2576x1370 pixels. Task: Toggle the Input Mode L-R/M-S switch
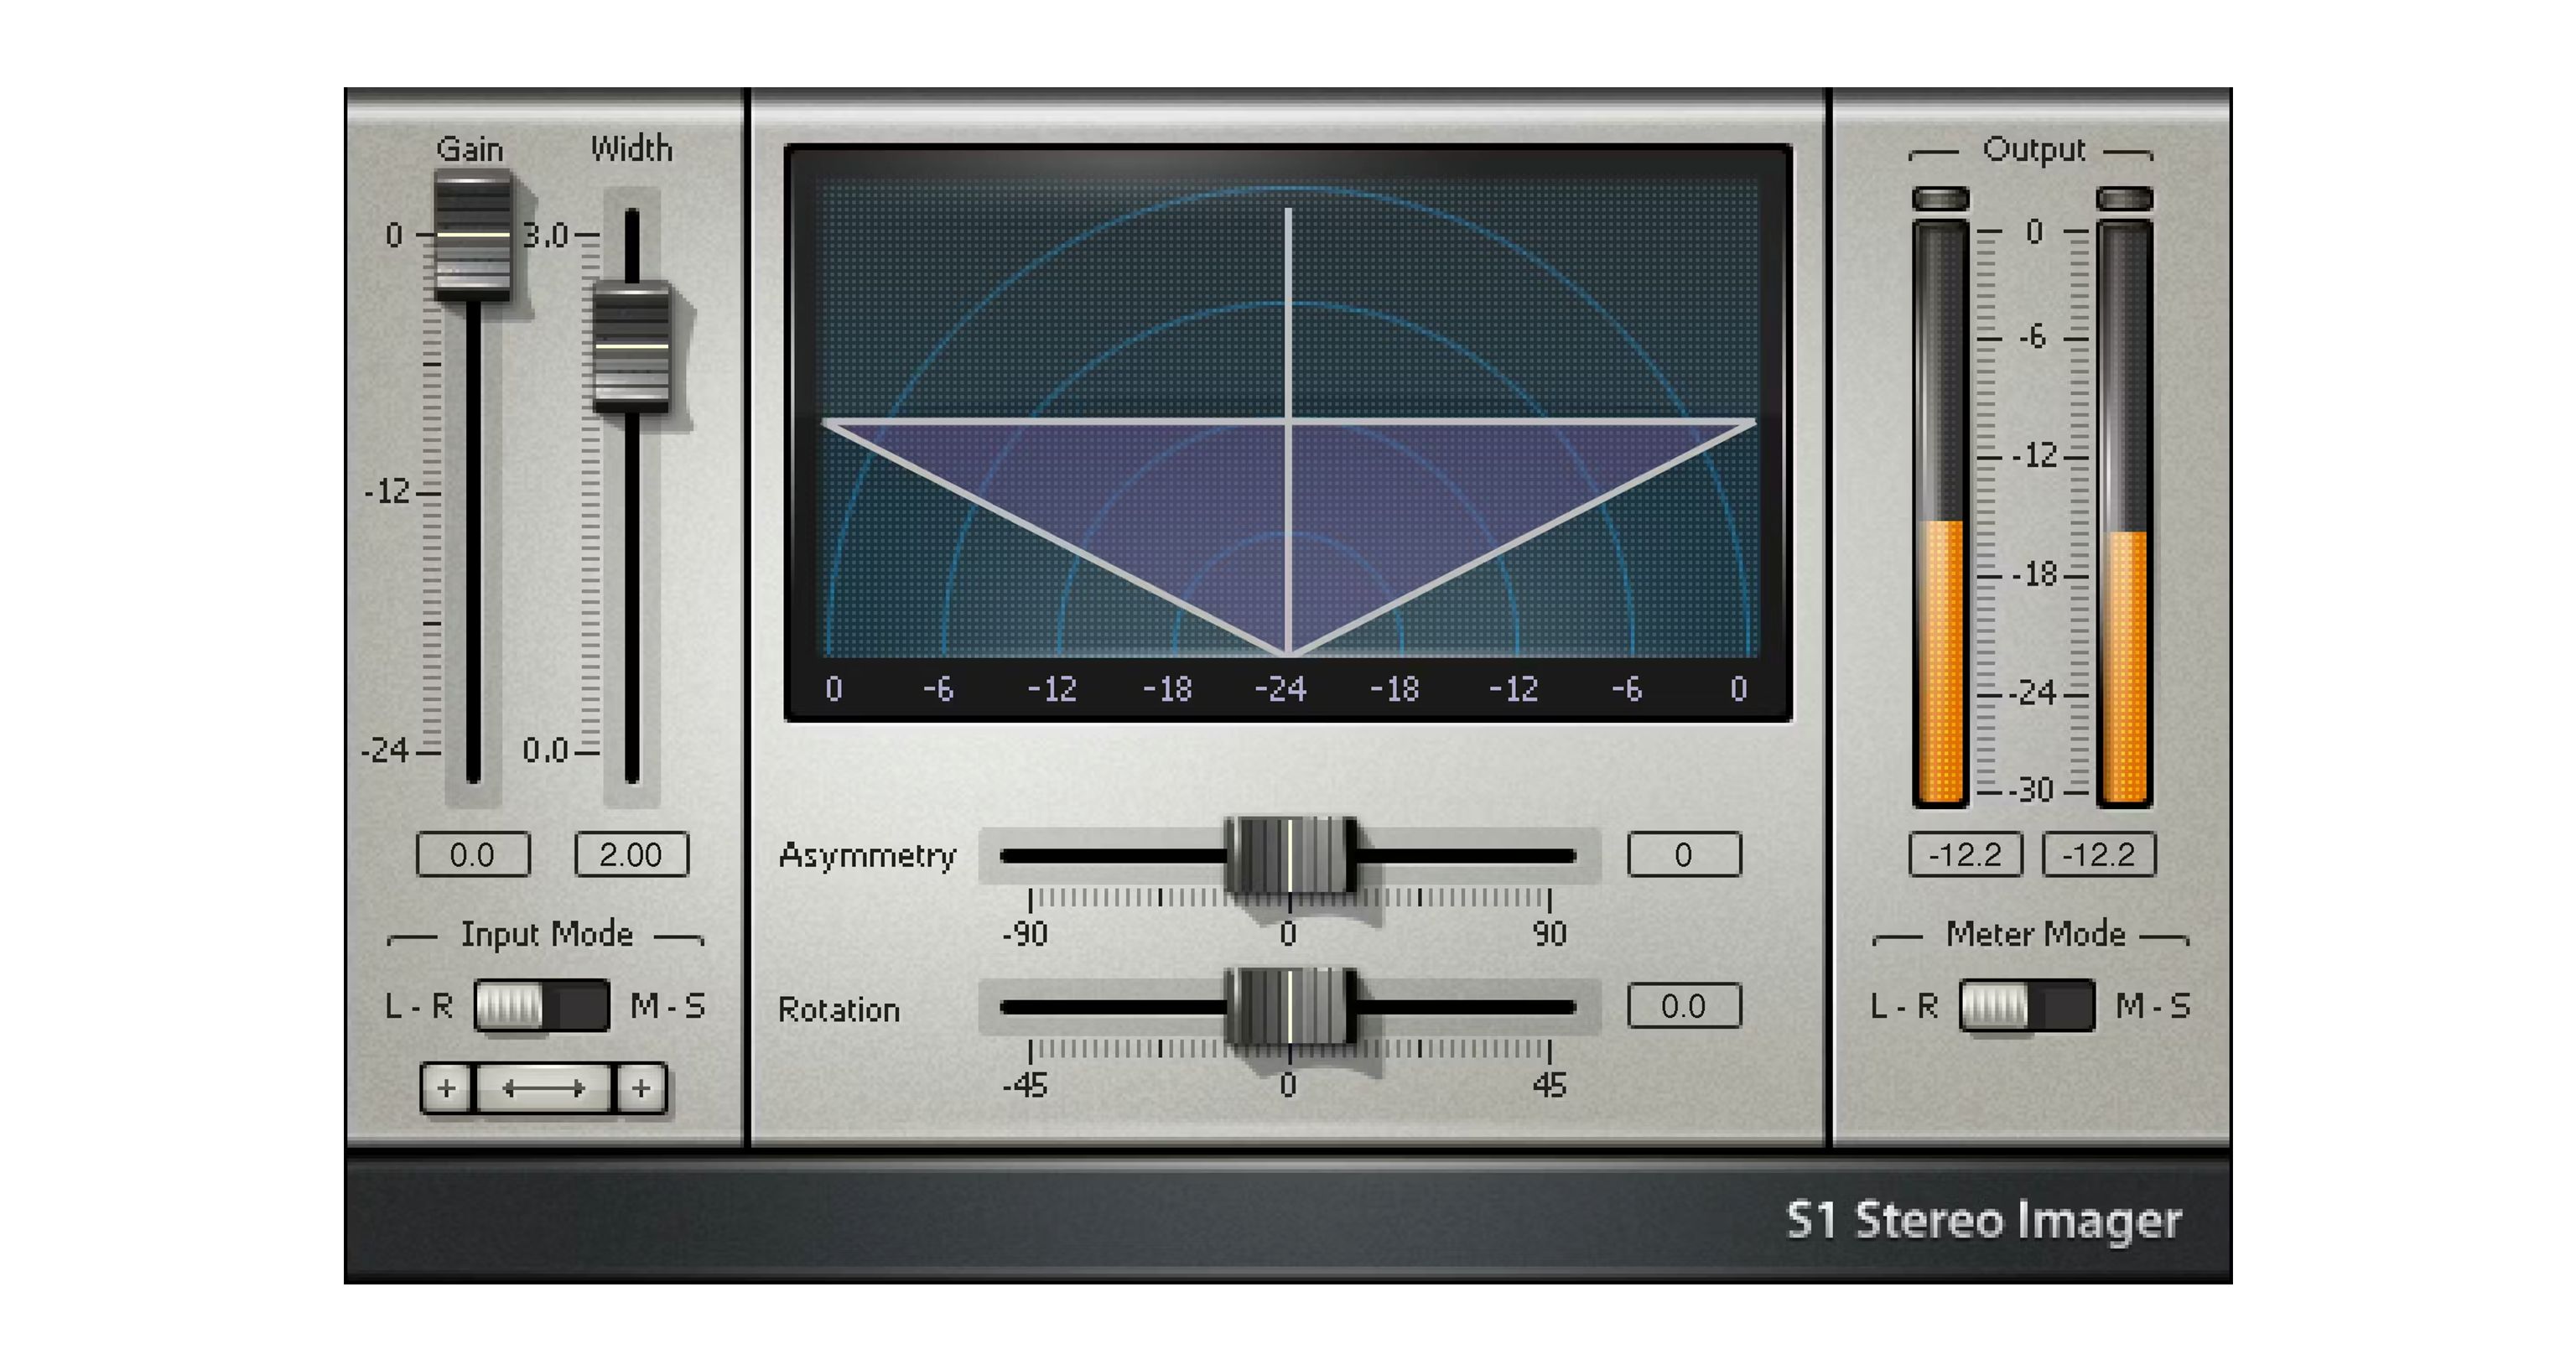pos(542,1006)
